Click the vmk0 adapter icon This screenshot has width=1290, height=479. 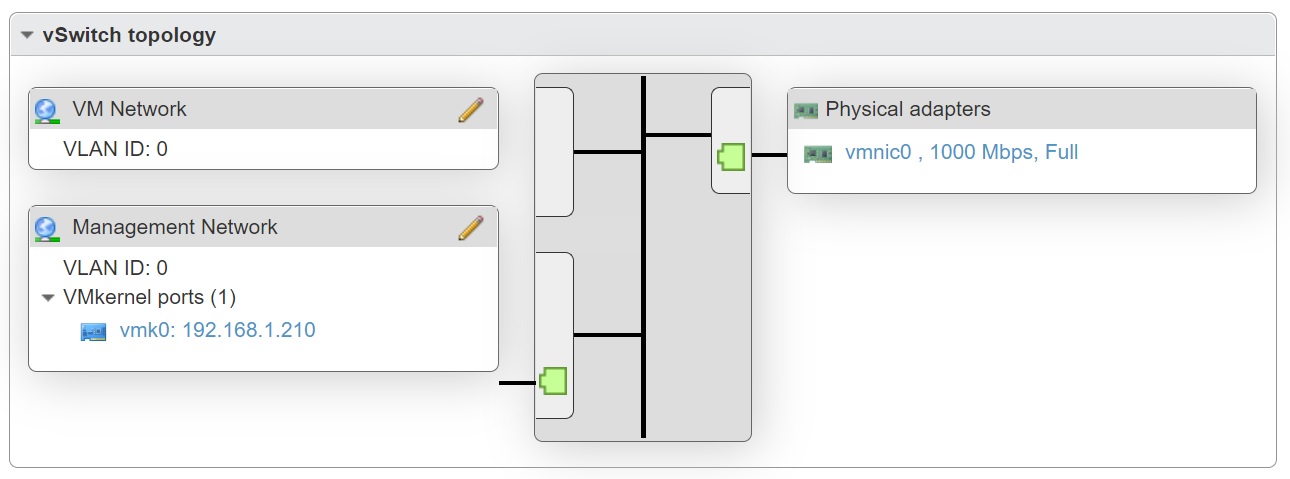(x=93, y=331)
